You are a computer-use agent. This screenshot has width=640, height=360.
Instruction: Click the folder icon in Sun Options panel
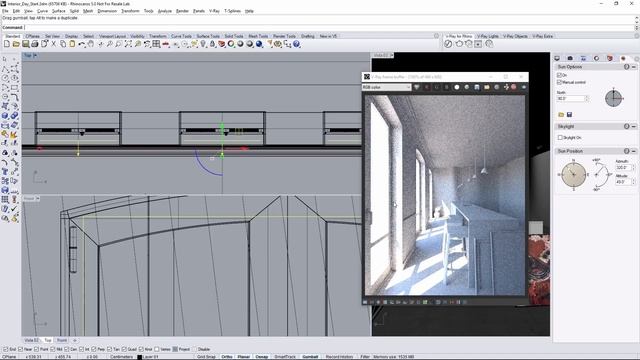coord(561,115)
